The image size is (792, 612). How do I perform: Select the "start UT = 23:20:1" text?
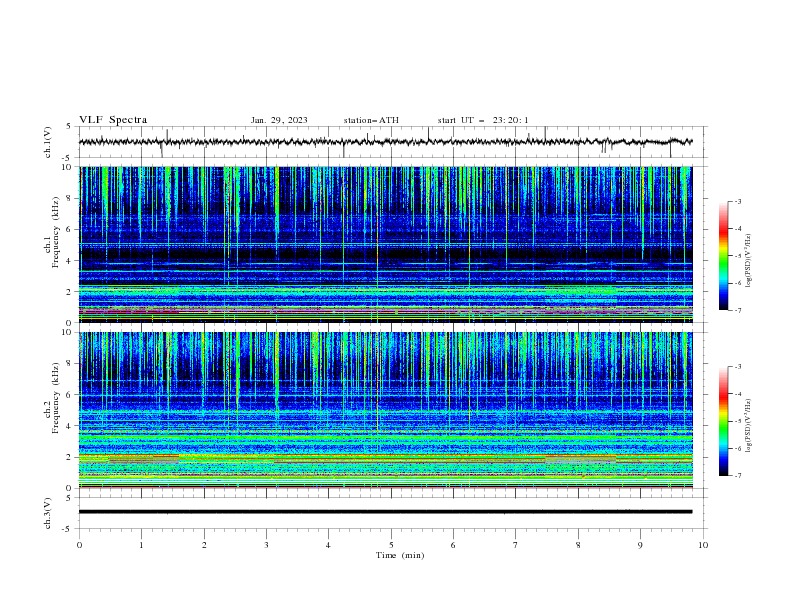483,120
